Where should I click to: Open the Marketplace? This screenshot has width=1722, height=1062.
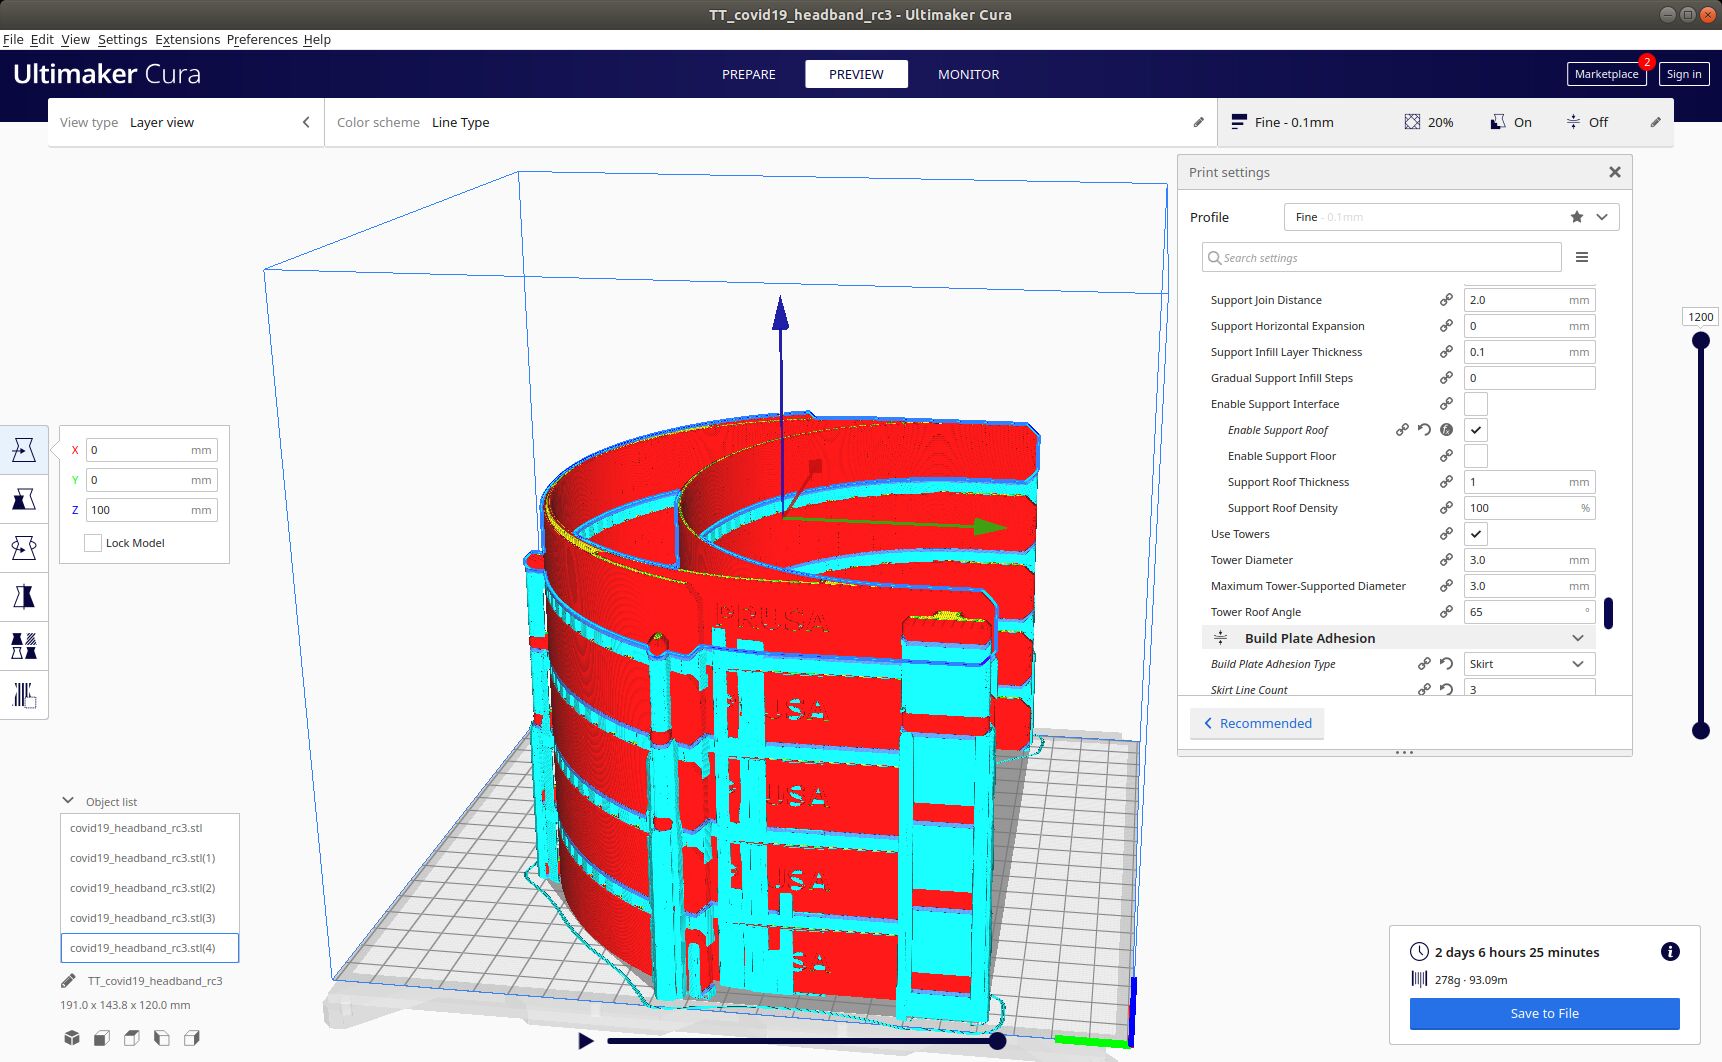tap(1606, 74)
